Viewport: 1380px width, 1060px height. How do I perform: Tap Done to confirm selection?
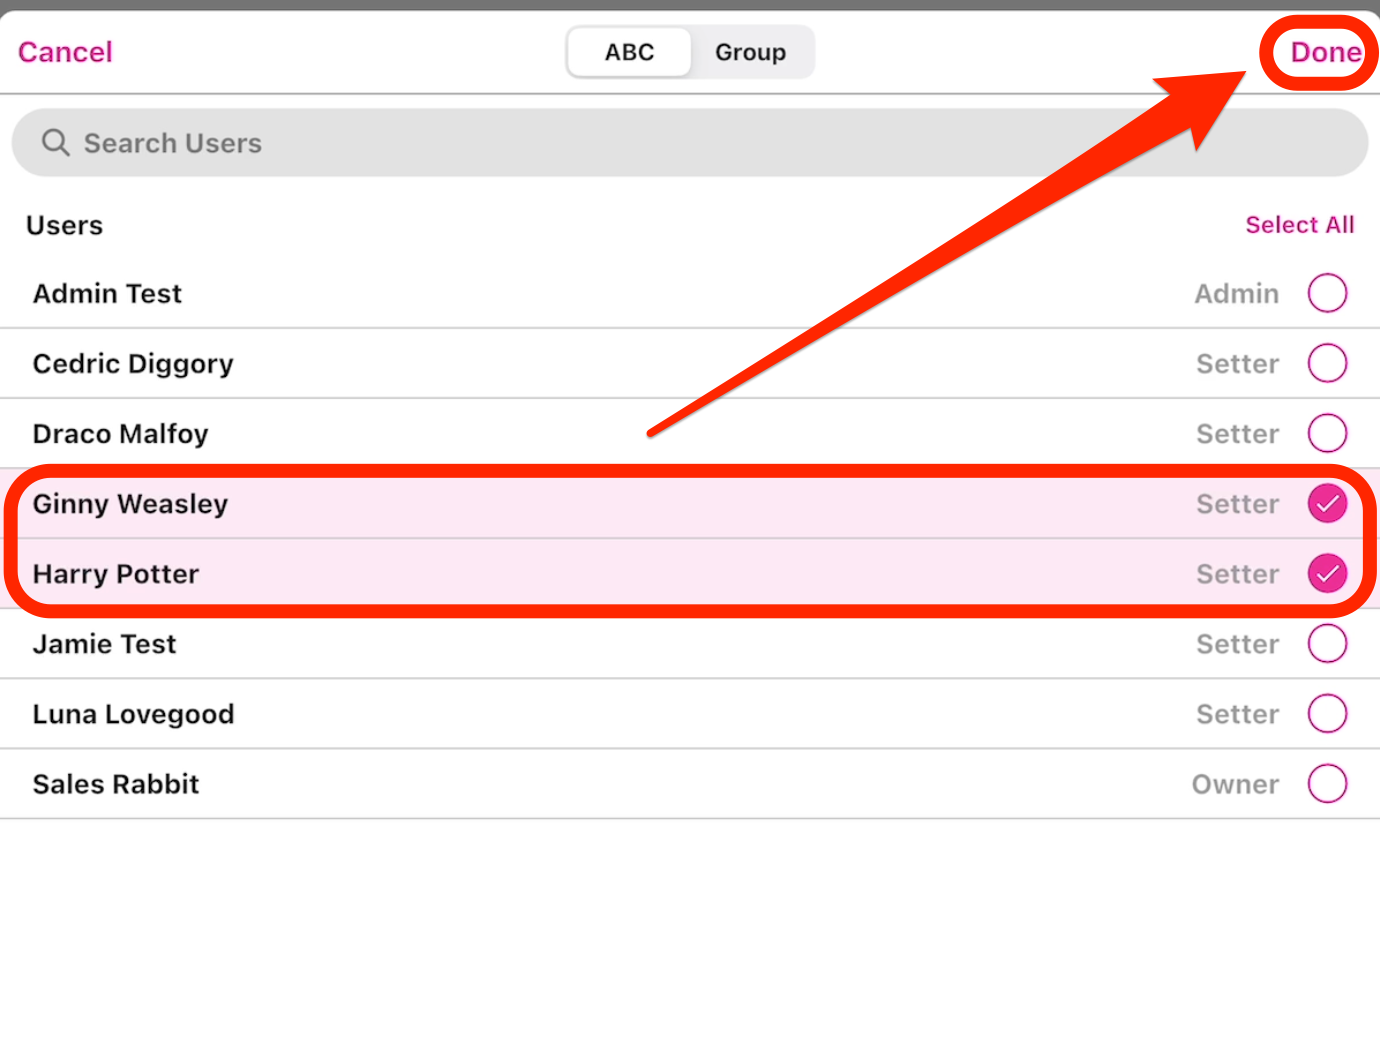[x=1325, y=52]
